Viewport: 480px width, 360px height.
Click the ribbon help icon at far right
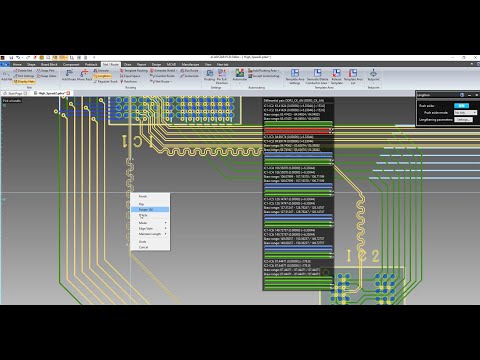477,64
